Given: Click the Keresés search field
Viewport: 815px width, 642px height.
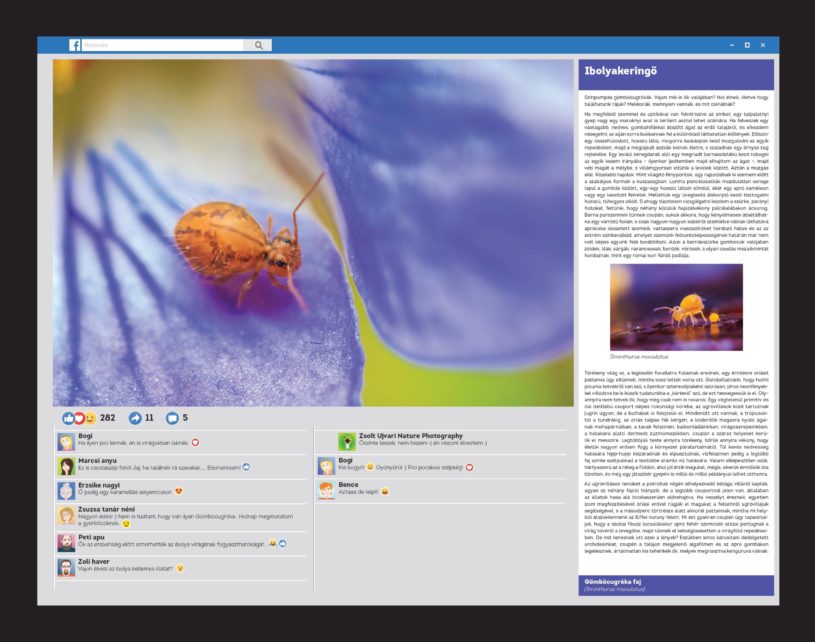Looking at the screenshot, I should coord(162,45).
